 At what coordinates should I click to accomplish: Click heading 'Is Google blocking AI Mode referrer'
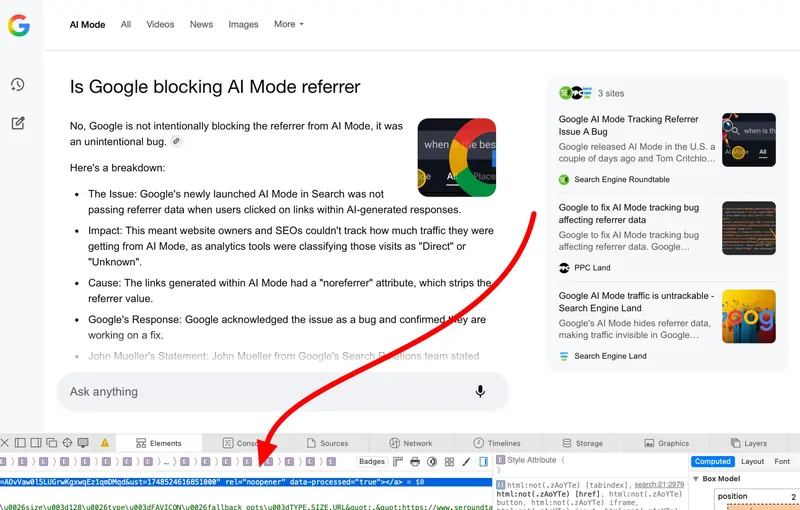coord(215,87)
